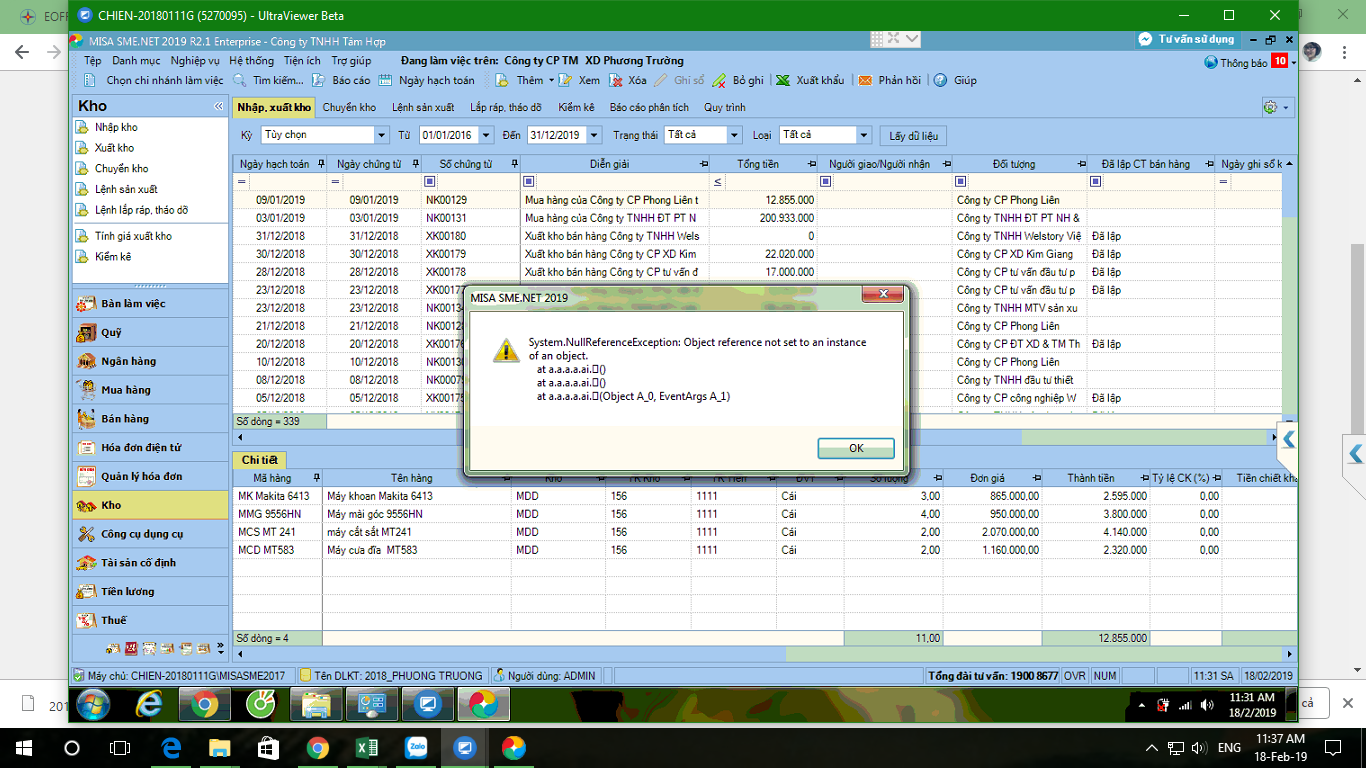Collapse the Kho side panel
The image size is (1366, 768).
click(x=218, y=106)
